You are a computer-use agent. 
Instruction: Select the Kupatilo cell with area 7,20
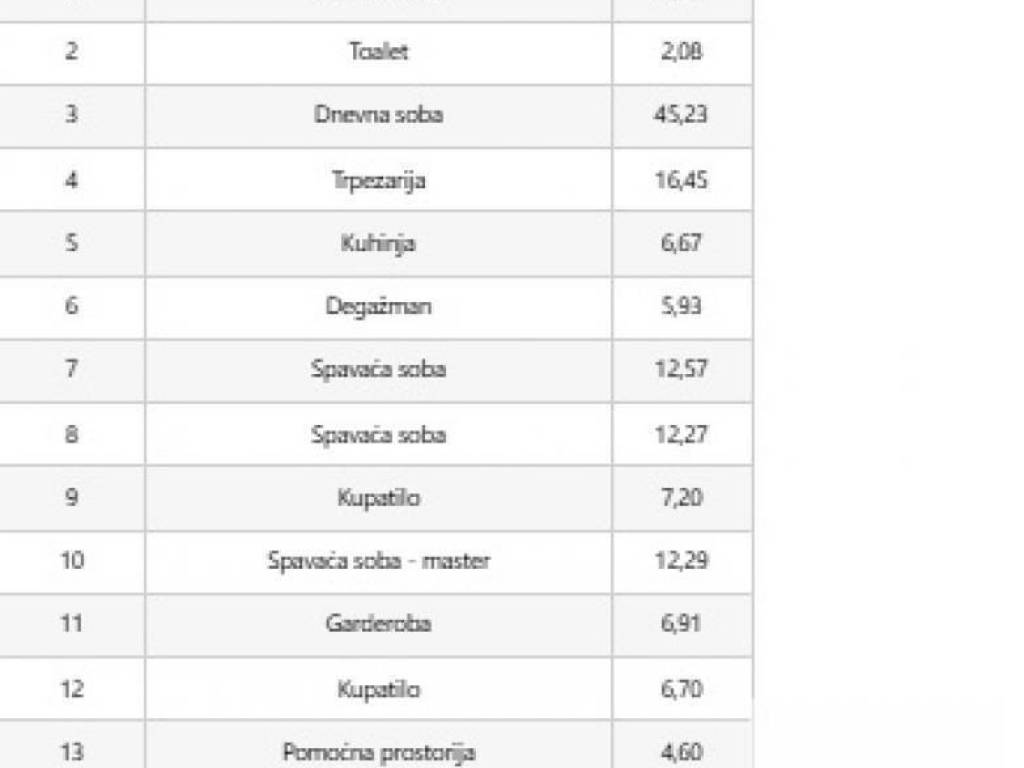tap(378, 498)
